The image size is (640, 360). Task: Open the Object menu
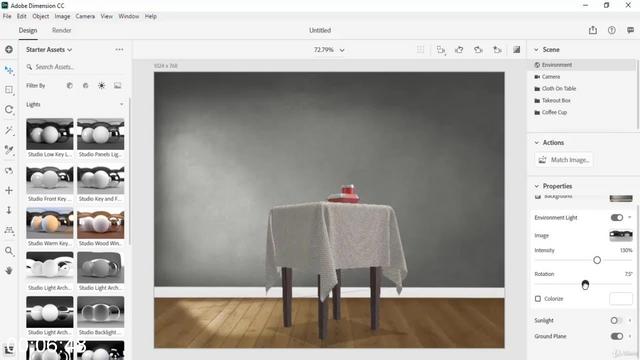(40, 16)
